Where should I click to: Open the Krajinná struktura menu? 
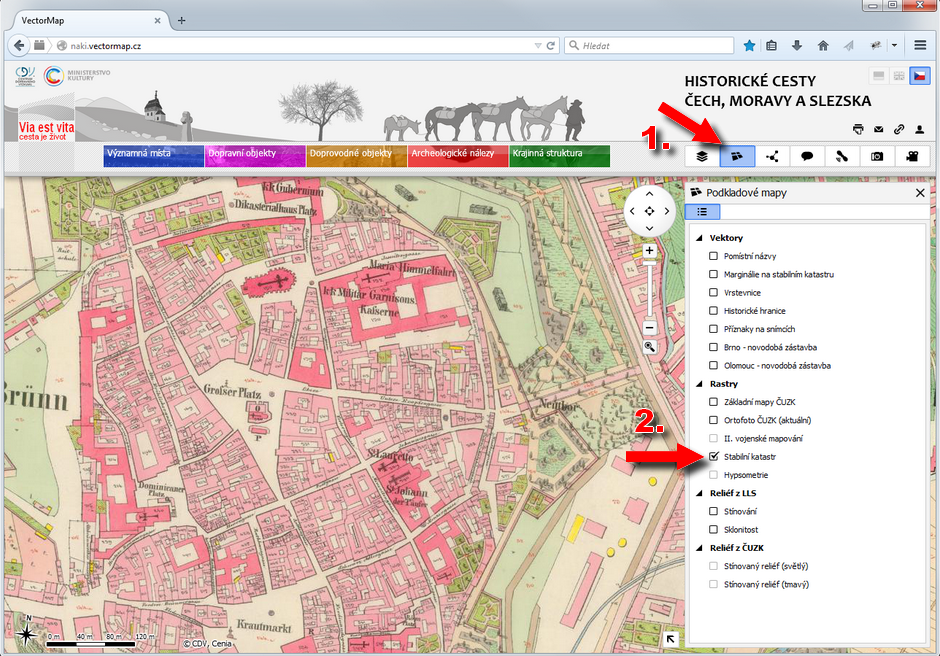pos(559,156)
